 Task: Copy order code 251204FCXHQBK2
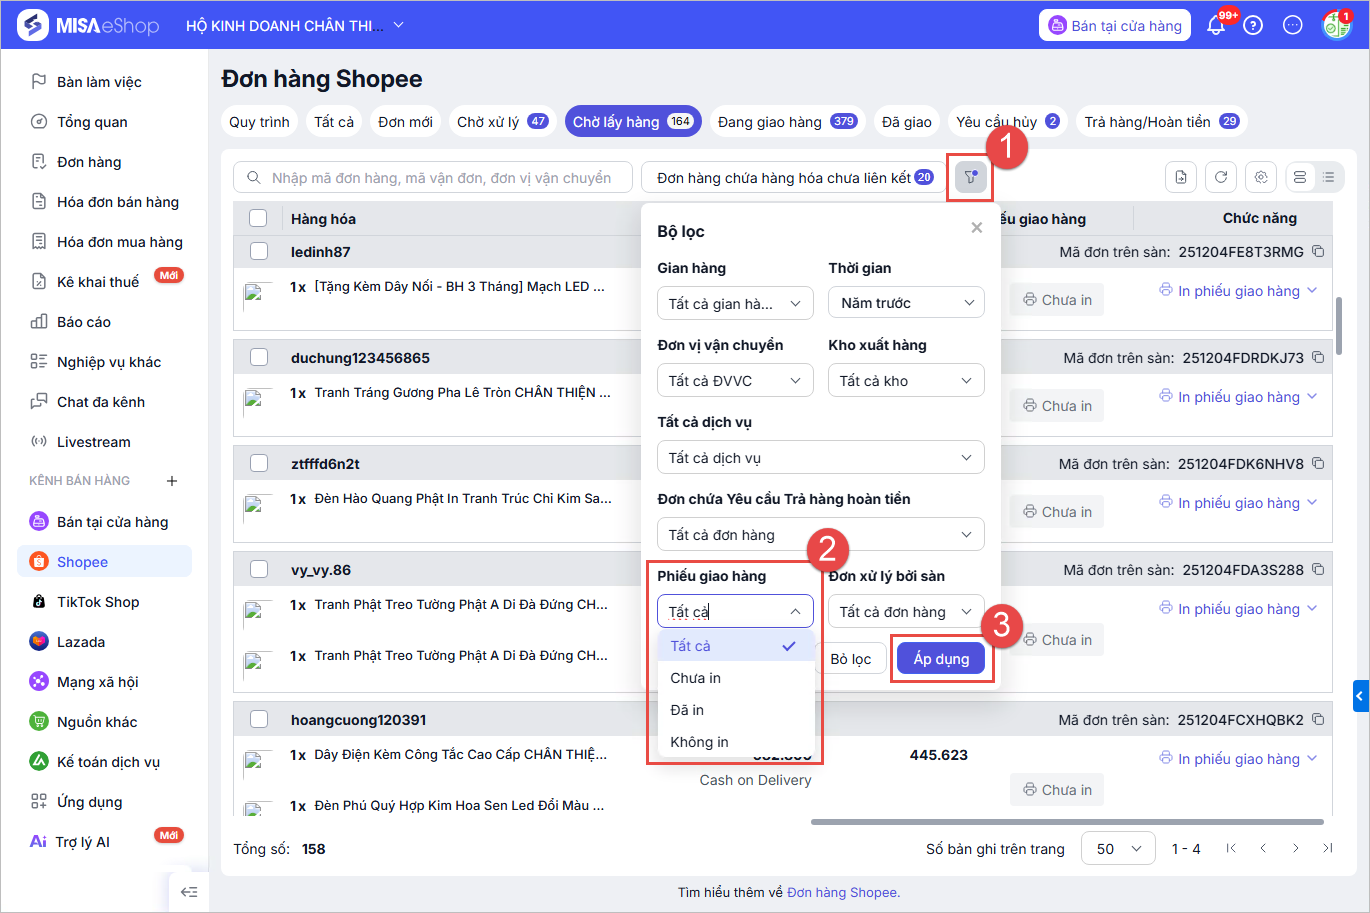1318,720
